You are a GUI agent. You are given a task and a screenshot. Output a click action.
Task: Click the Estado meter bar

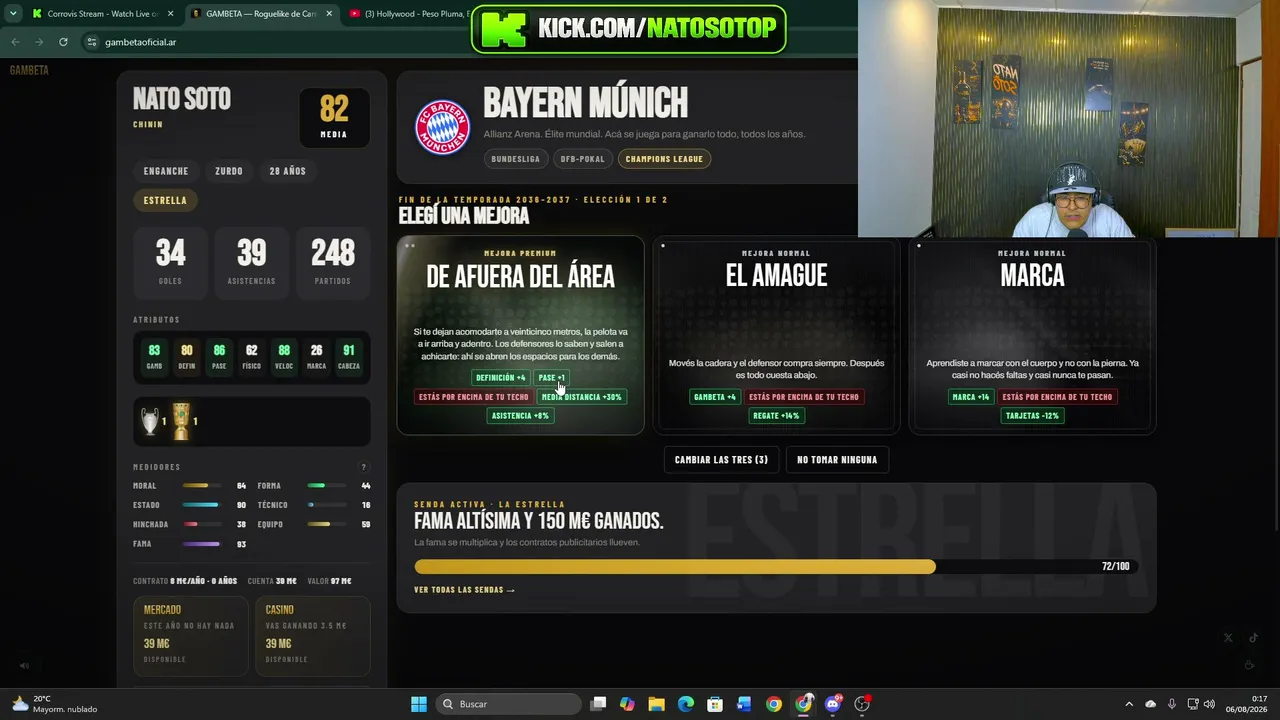pos(200,505)
